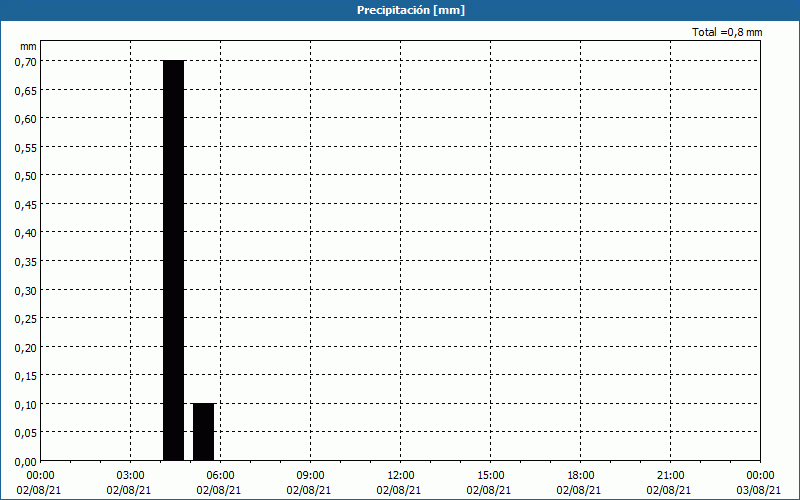
Task: Select y-axis value 0,25
Action: click(x=26, y=319)
